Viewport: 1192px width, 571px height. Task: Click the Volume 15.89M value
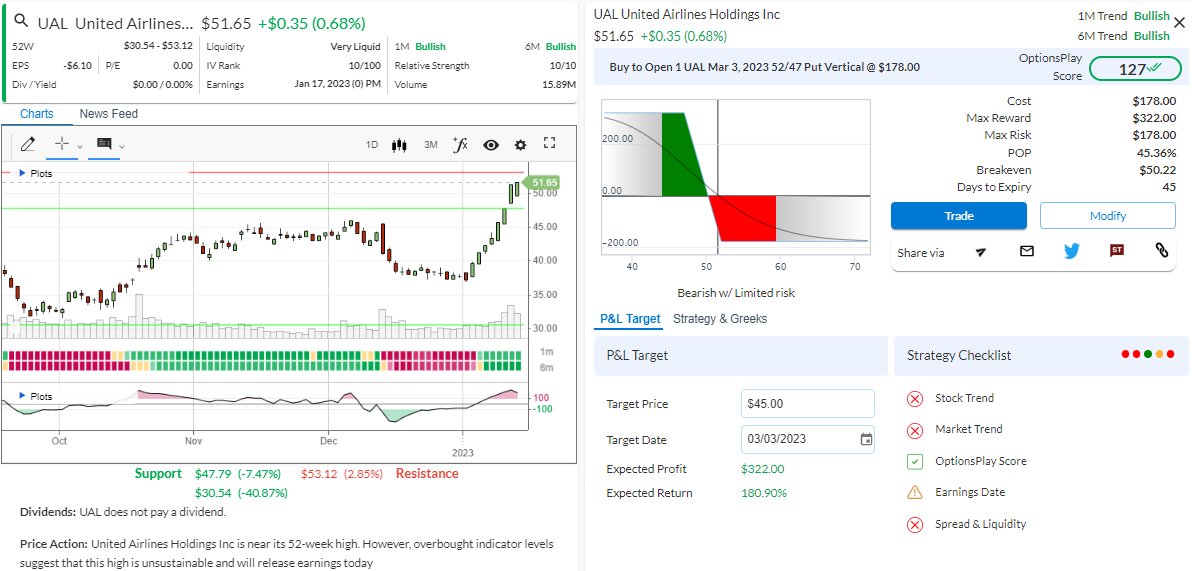559,84
